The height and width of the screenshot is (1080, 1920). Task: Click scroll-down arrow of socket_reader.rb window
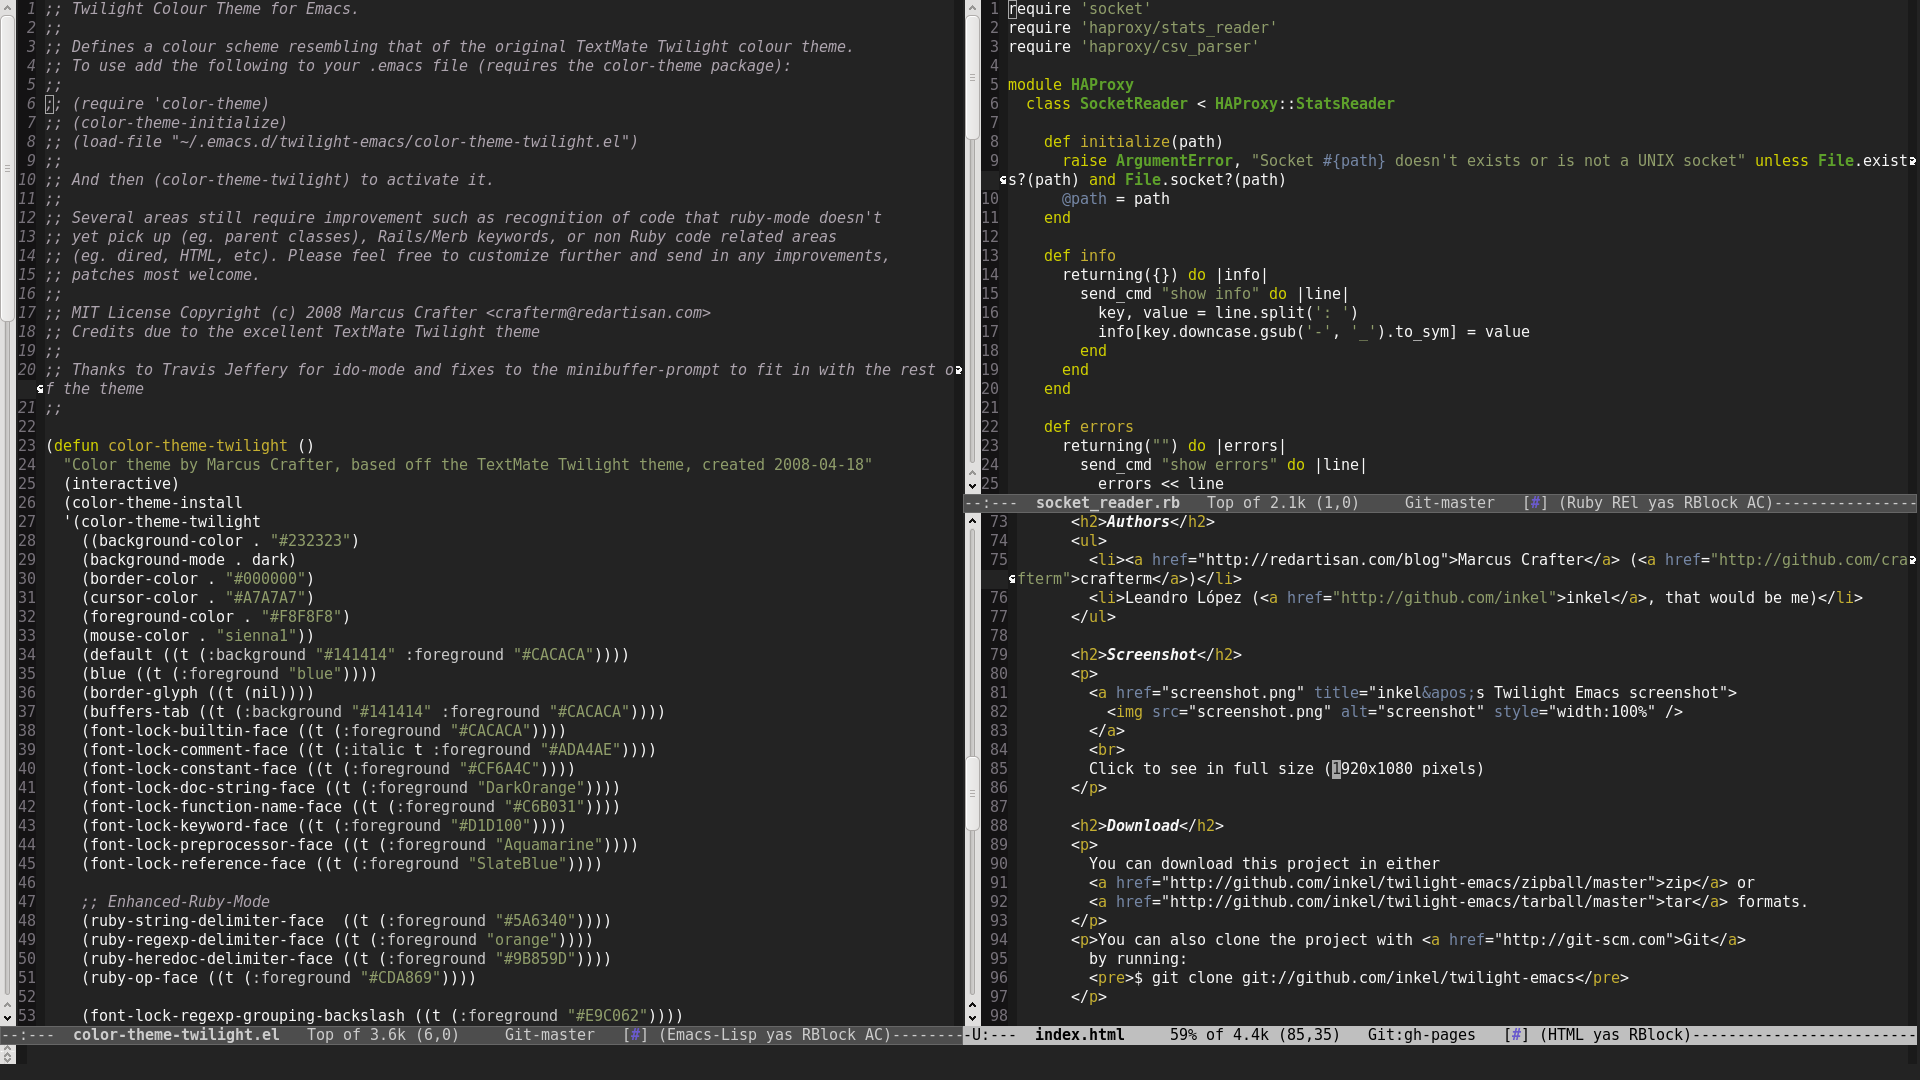pos(972,487)
